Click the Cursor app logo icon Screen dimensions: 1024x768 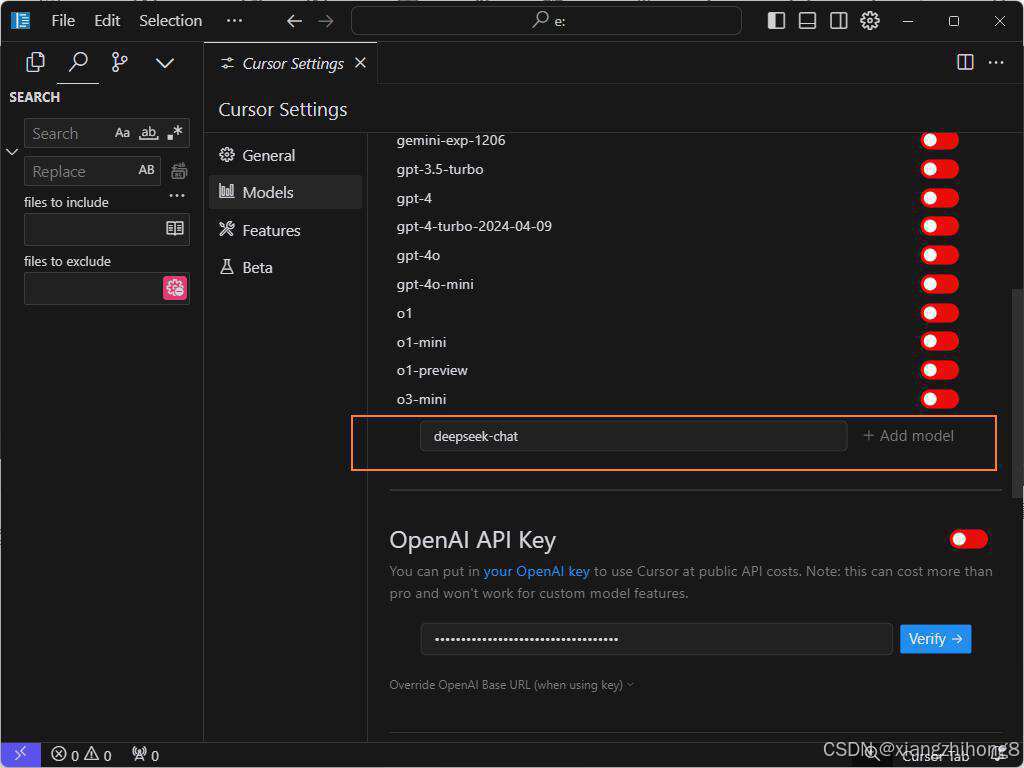tap(20, 21)
